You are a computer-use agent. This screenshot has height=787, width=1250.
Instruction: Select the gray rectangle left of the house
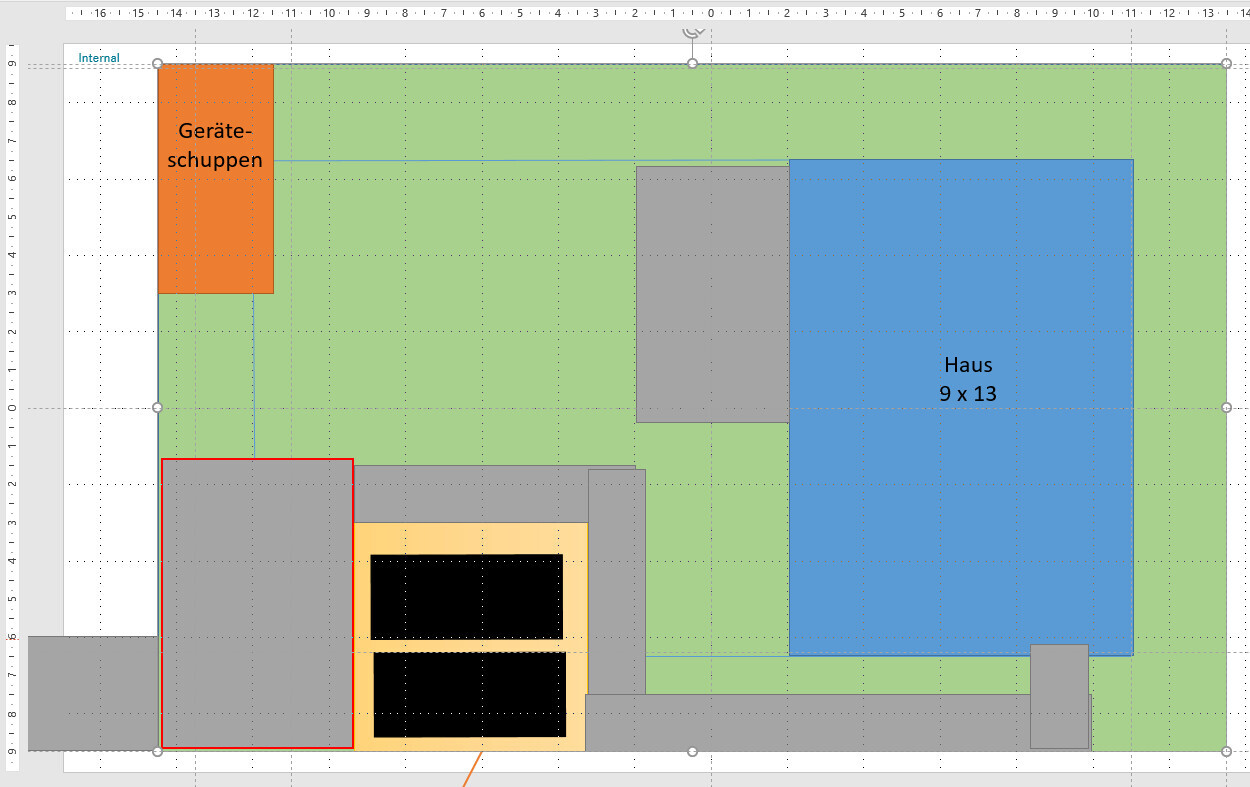click(x=712, y=294)
